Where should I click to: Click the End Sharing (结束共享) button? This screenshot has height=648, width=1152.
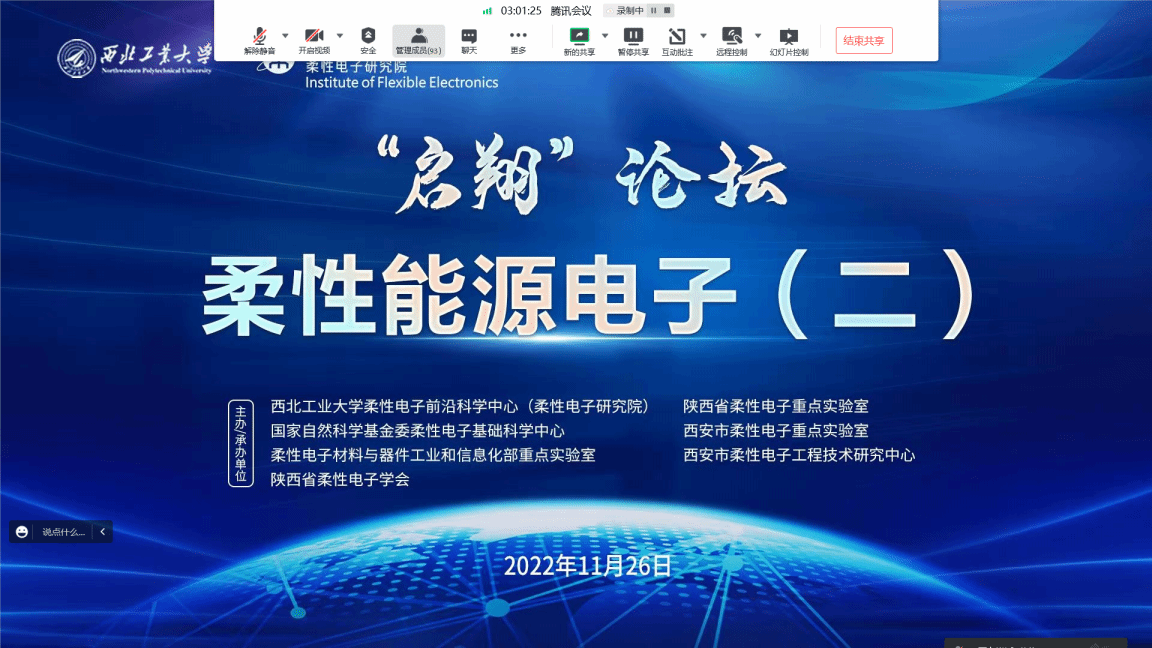[x=864, y=41]
